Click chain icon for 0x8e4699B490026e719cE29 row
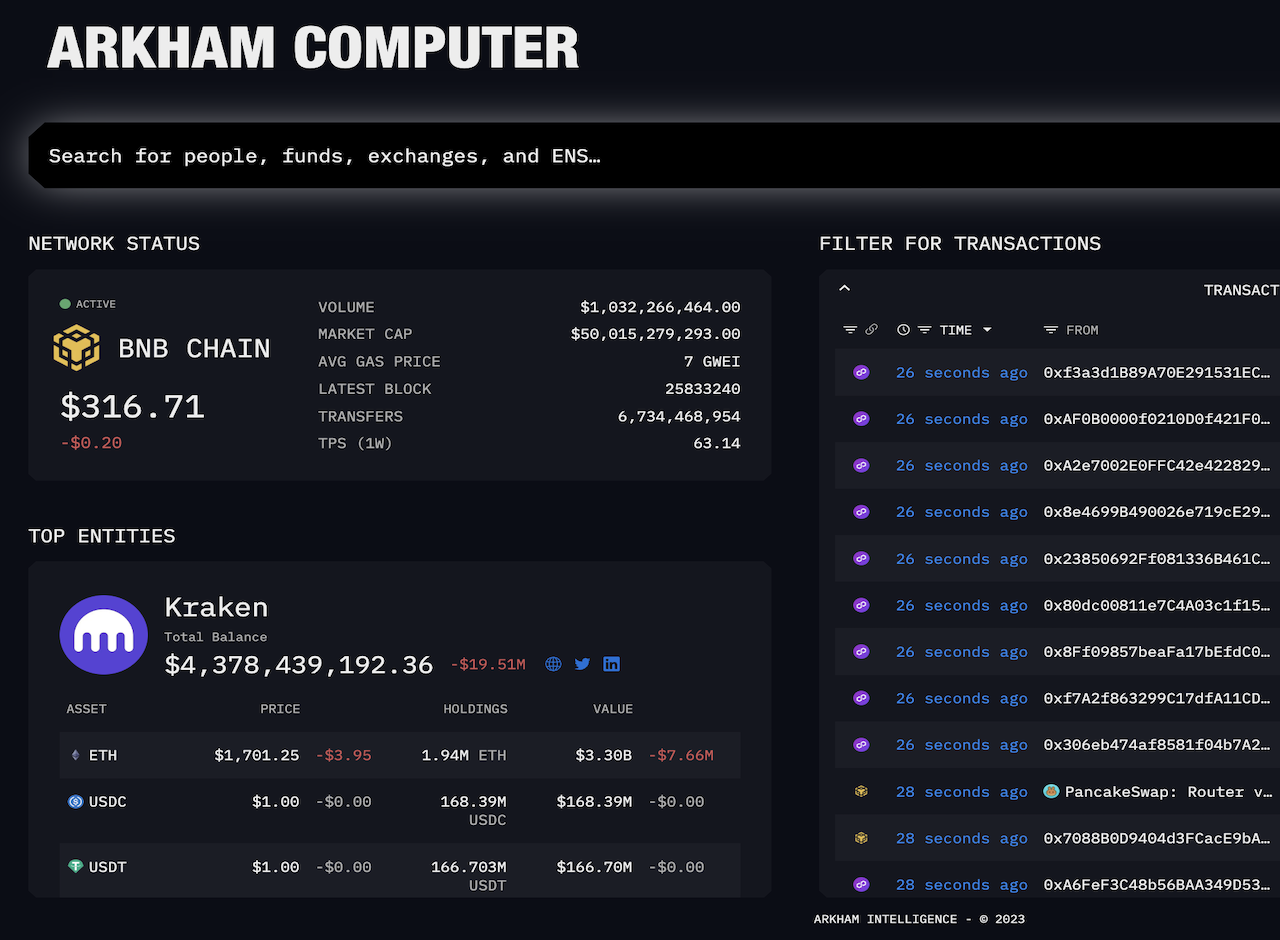Viewport: 1280px width, 940px height. (861, 512)
